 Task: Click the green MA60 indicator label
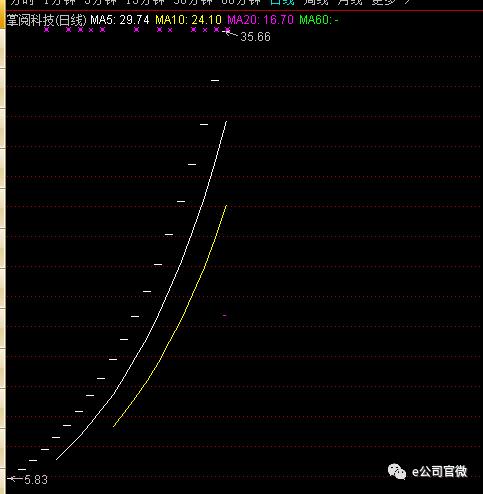point(319,20)
